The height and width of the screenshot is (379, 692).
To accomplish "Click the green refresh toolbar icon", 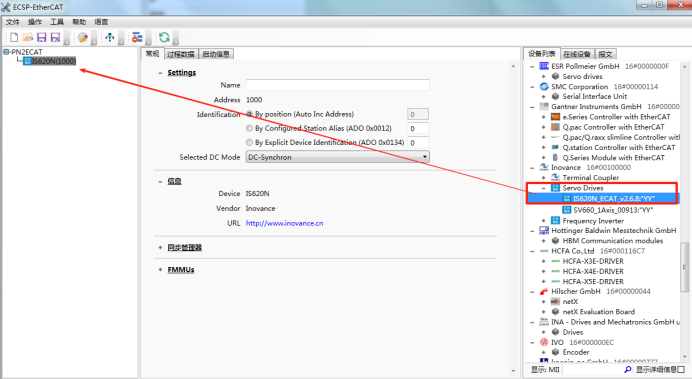I will click(164, 38).
